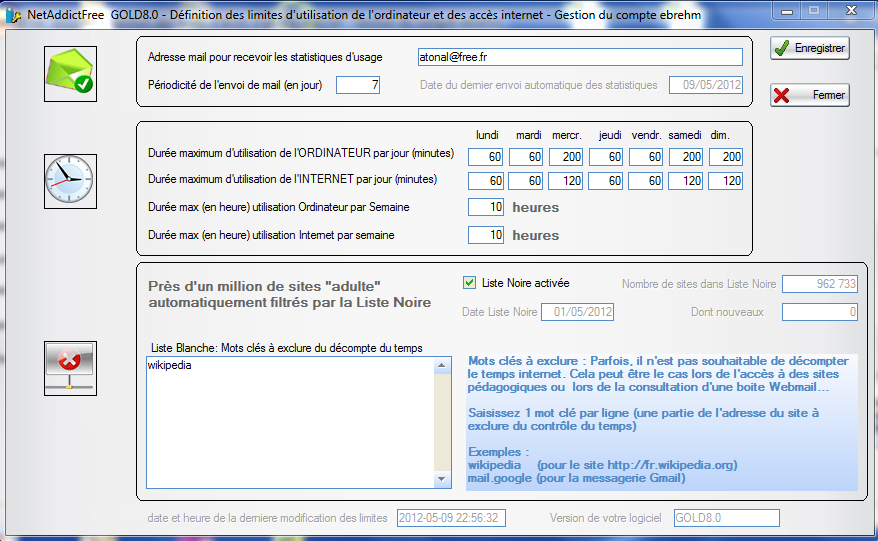Disable the Liste Noire activée checkbox
The image size is (878, 541).
(470, 283)
